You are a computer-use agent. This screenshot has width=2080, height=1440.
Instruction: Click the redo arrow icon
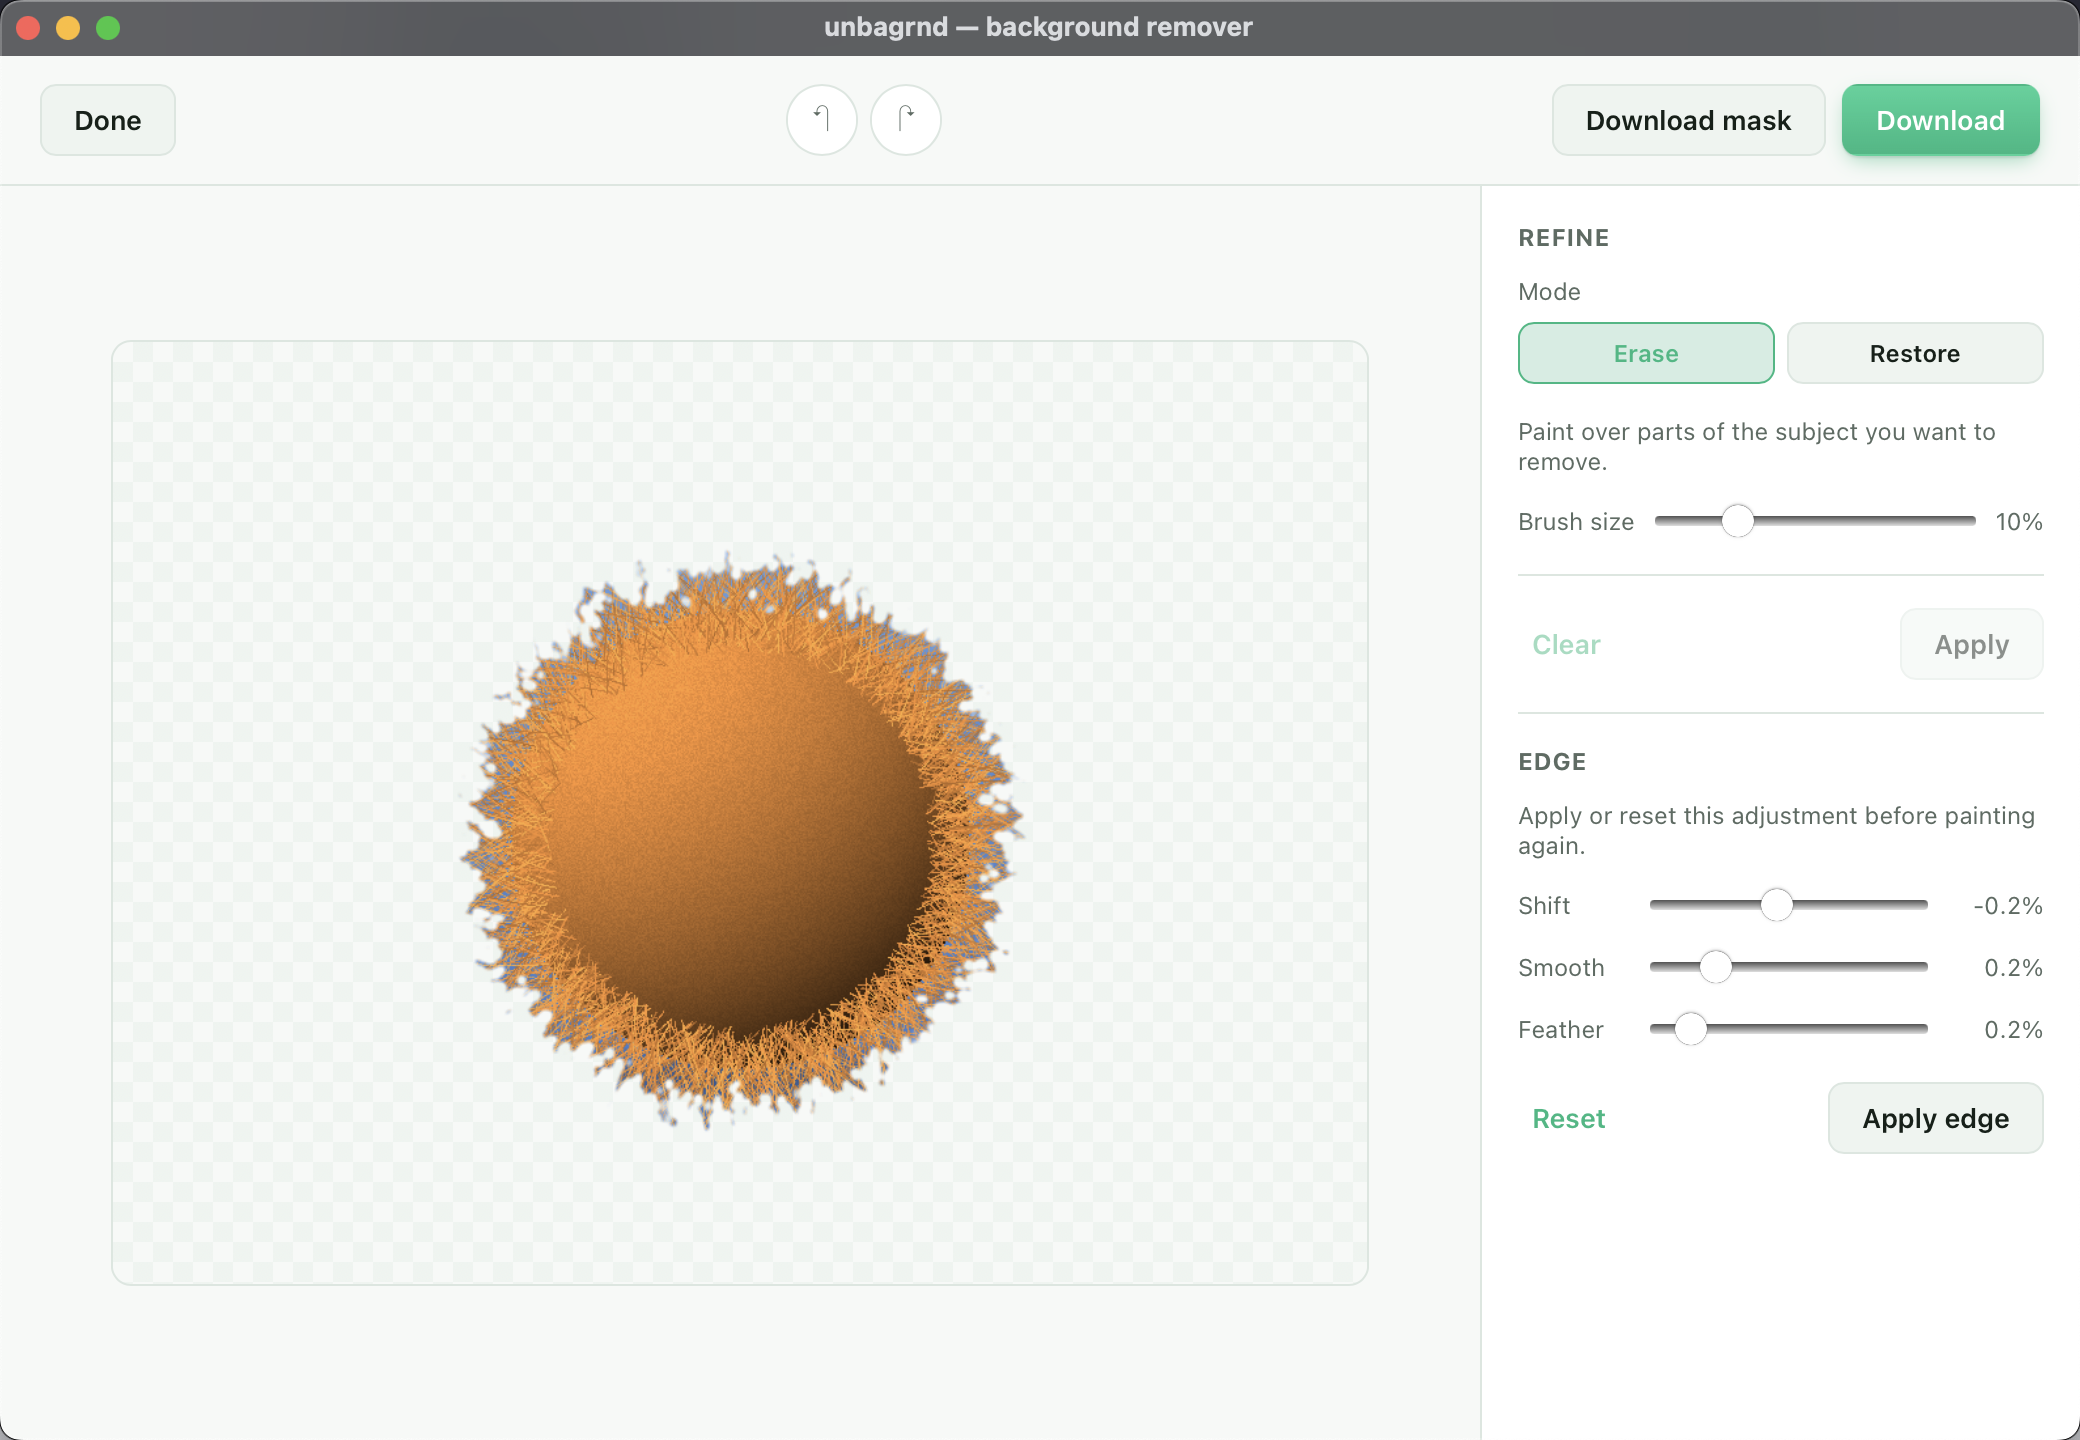[x=905, y=120]
